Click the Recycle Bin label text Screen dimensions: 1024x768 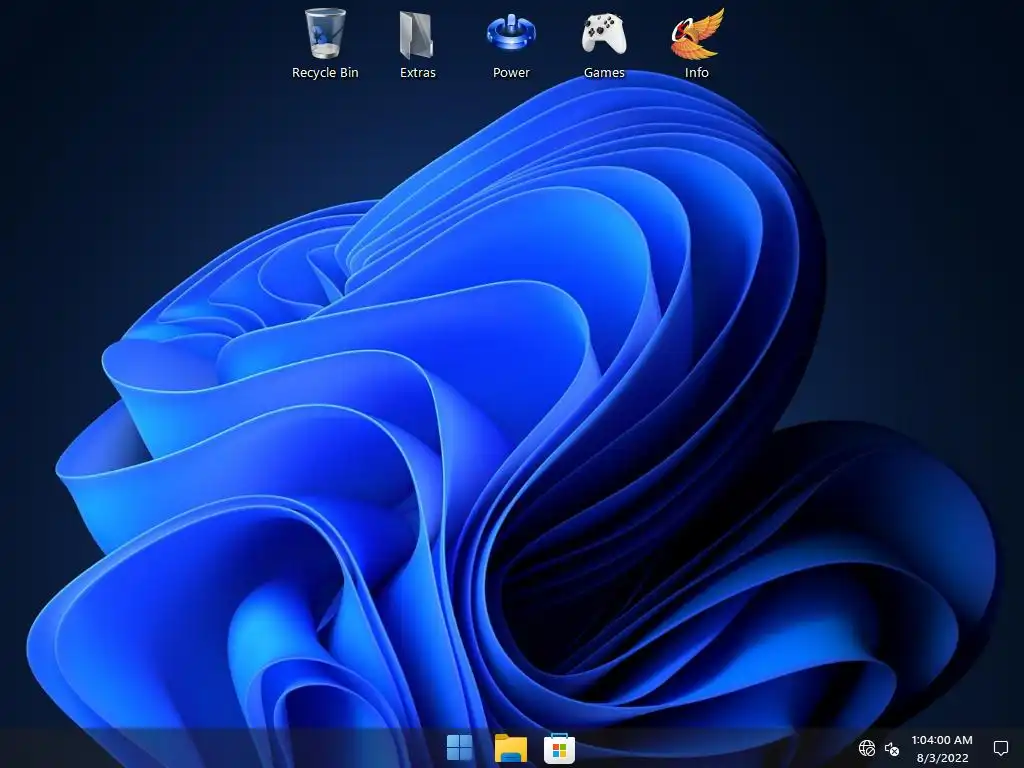325,72
